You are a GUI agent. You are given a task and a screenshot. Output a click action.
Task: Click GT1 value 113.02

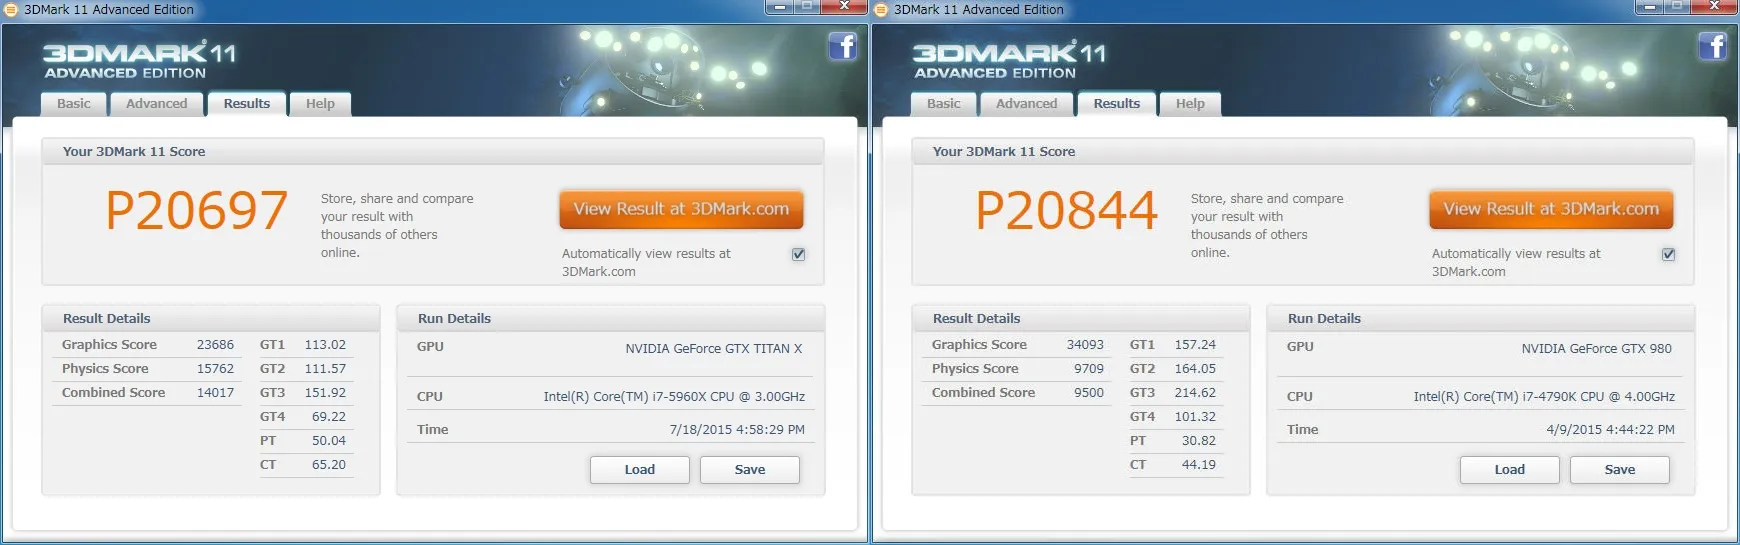tap(325, 345)
